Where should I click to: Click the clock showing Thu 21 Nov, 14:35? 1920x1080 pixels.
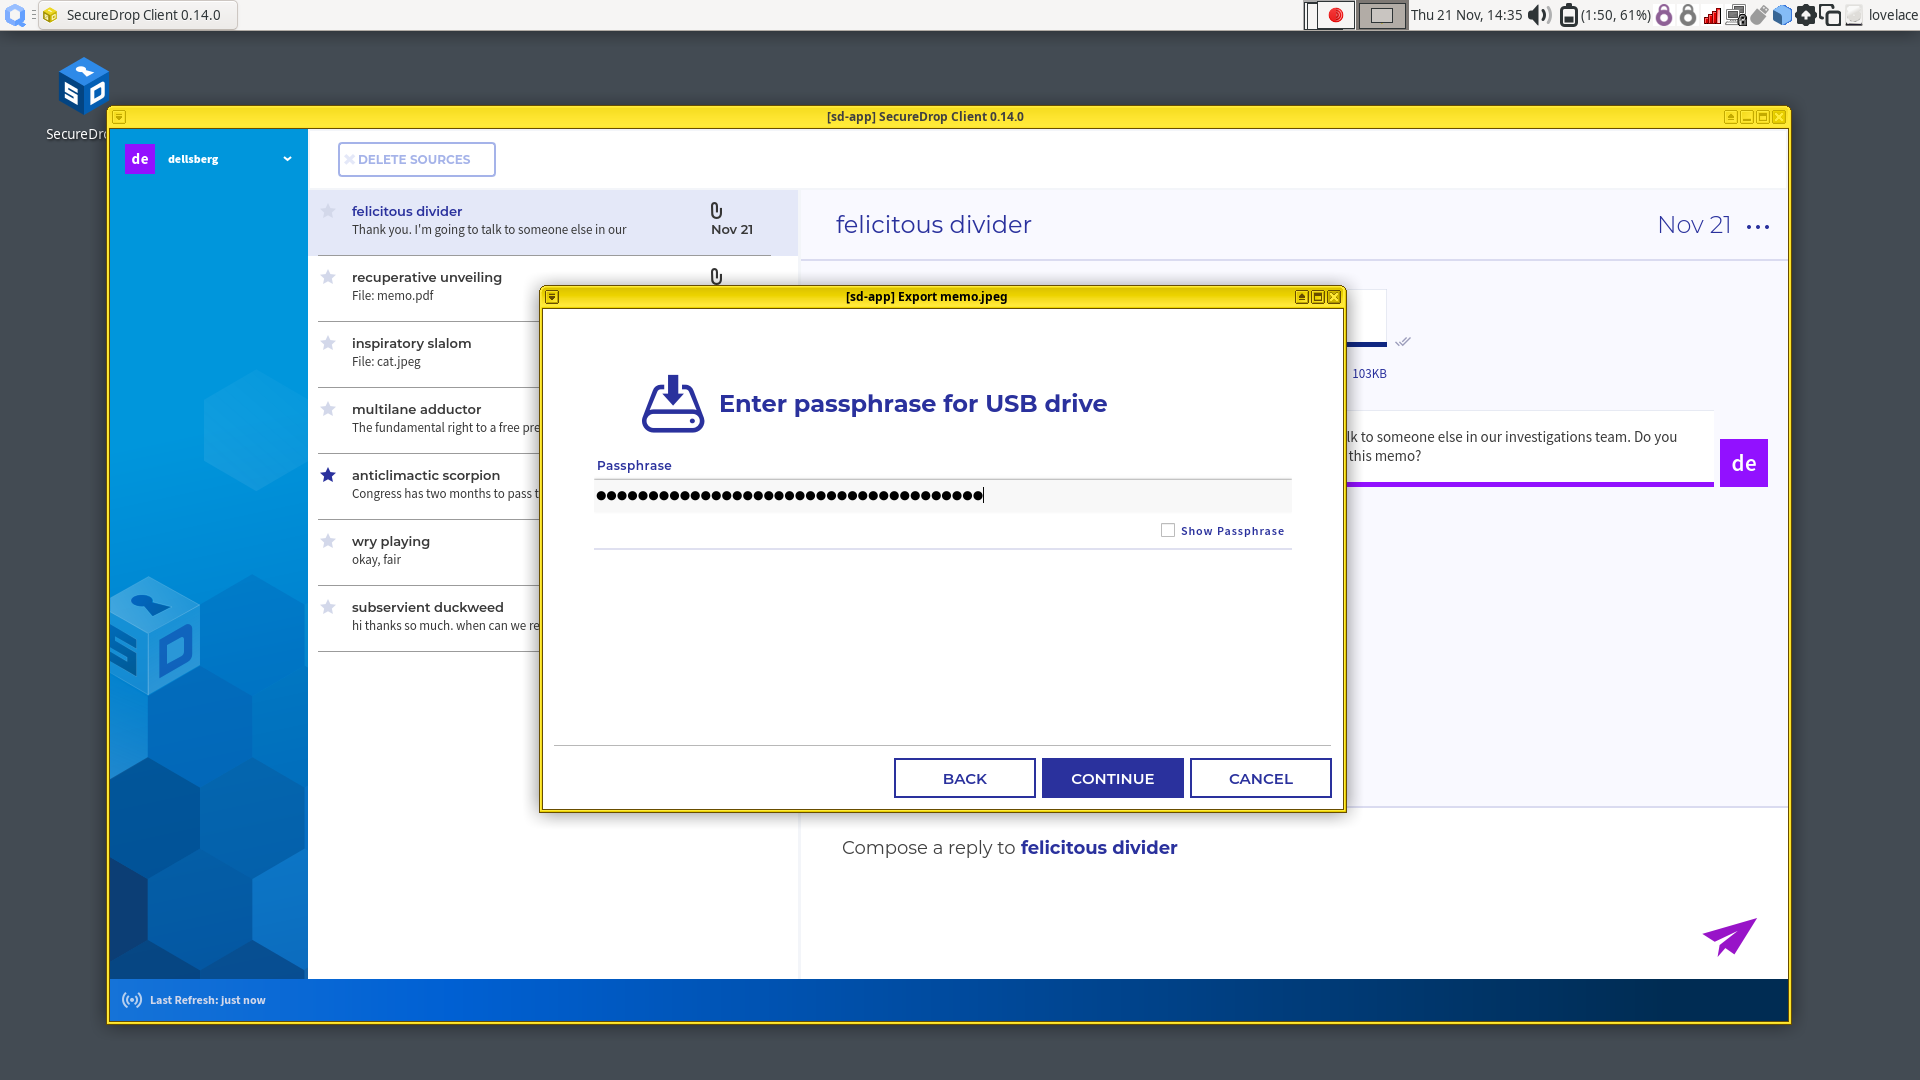point(1466,15)
